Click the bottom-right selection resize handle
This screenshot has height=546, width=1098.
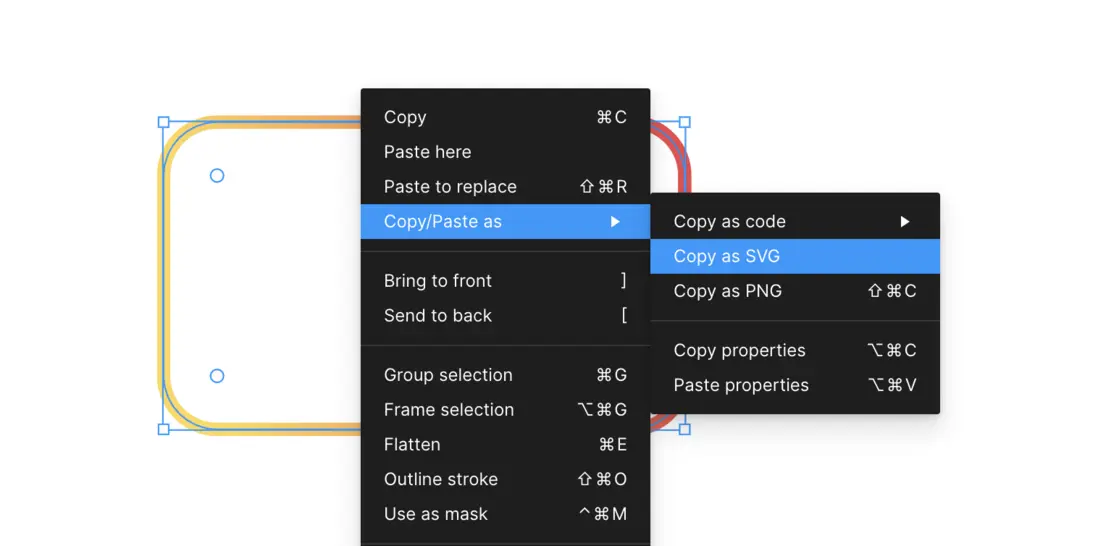[685, 429]
